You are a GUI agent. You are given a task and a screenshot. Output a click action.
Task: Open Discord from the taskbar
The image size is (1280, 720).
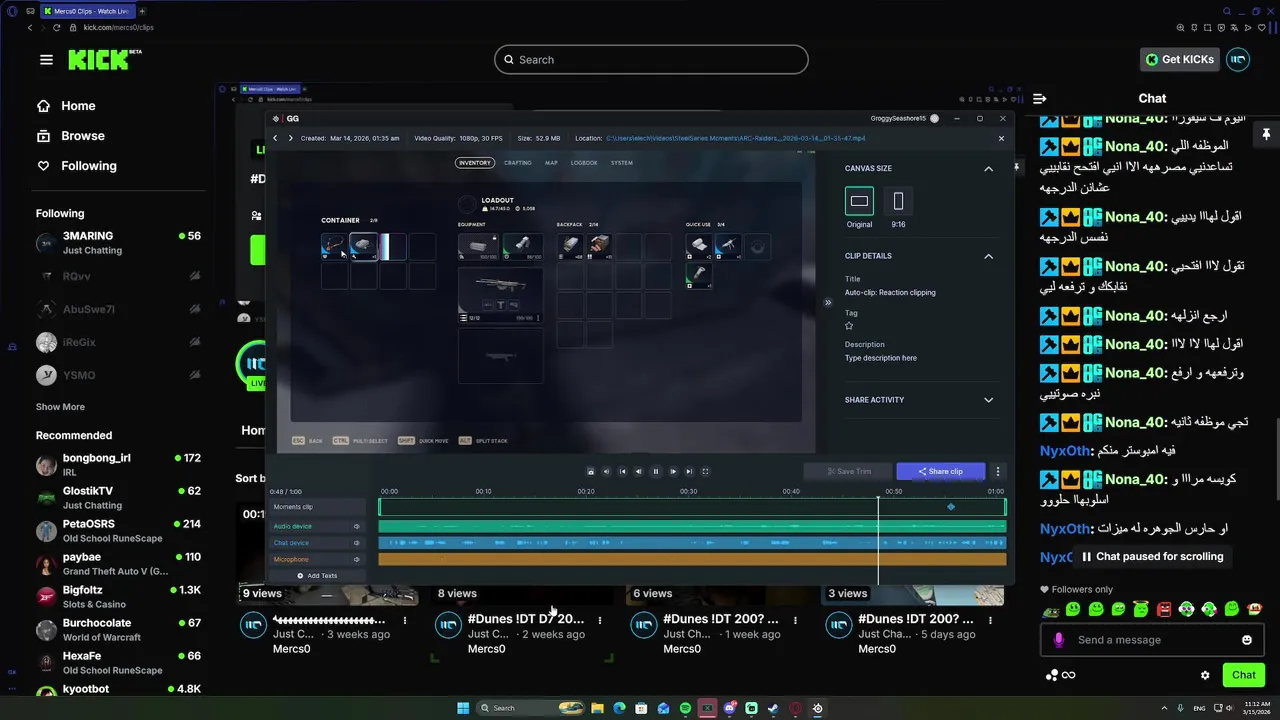click(x=729, y=708)
